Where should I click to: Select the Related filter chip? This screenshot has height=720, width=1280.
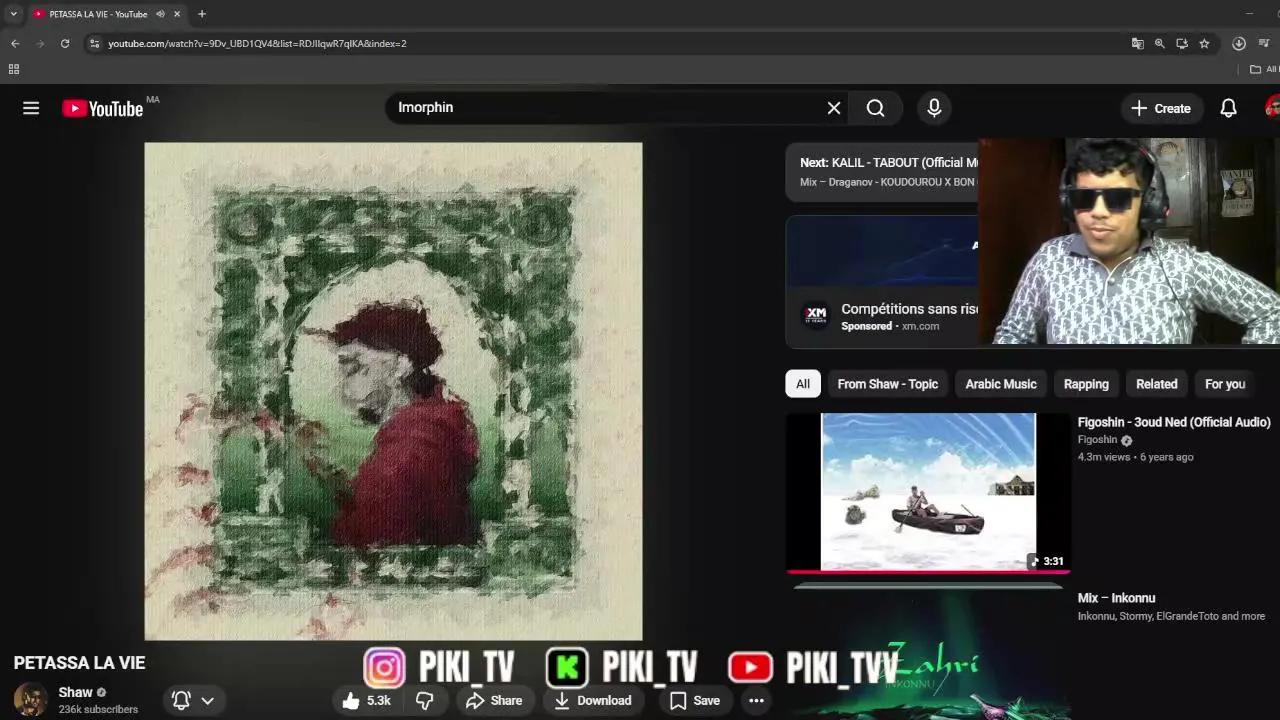coord(1156,384)
